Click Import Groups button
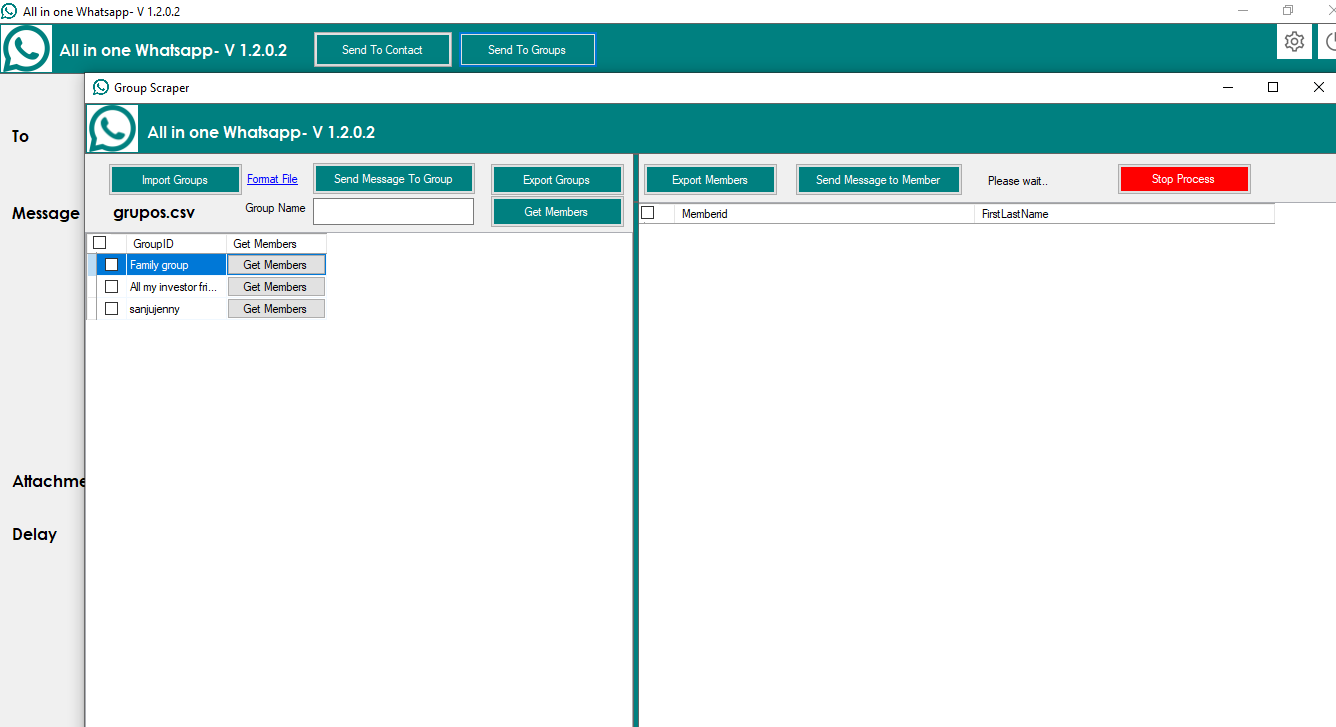This screenshot has height=727, width=1336. (175, 180)
